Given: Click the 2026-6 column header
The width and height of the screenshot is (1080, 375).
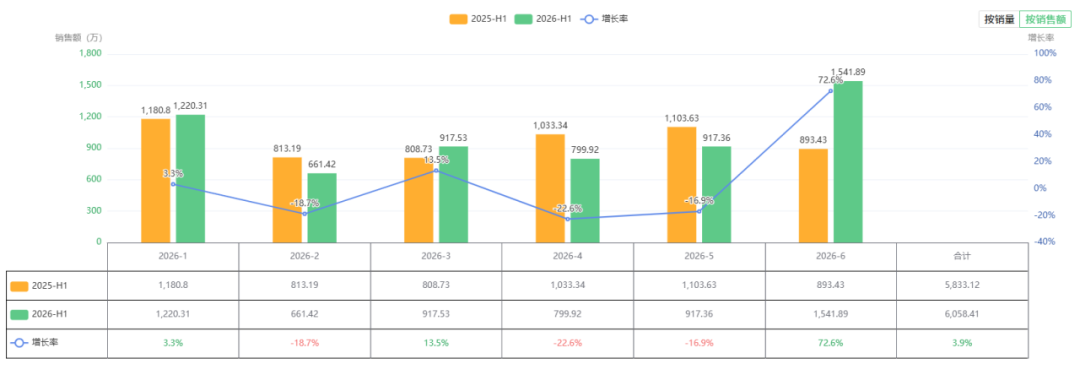Looking at the screenshot, I should (x=831, y=256).
